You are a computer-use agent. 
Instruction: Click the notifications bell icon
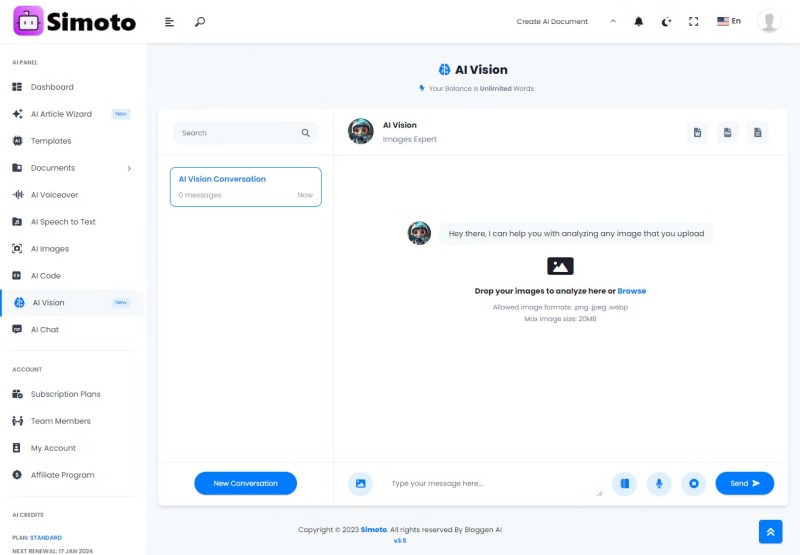[638, 21]
